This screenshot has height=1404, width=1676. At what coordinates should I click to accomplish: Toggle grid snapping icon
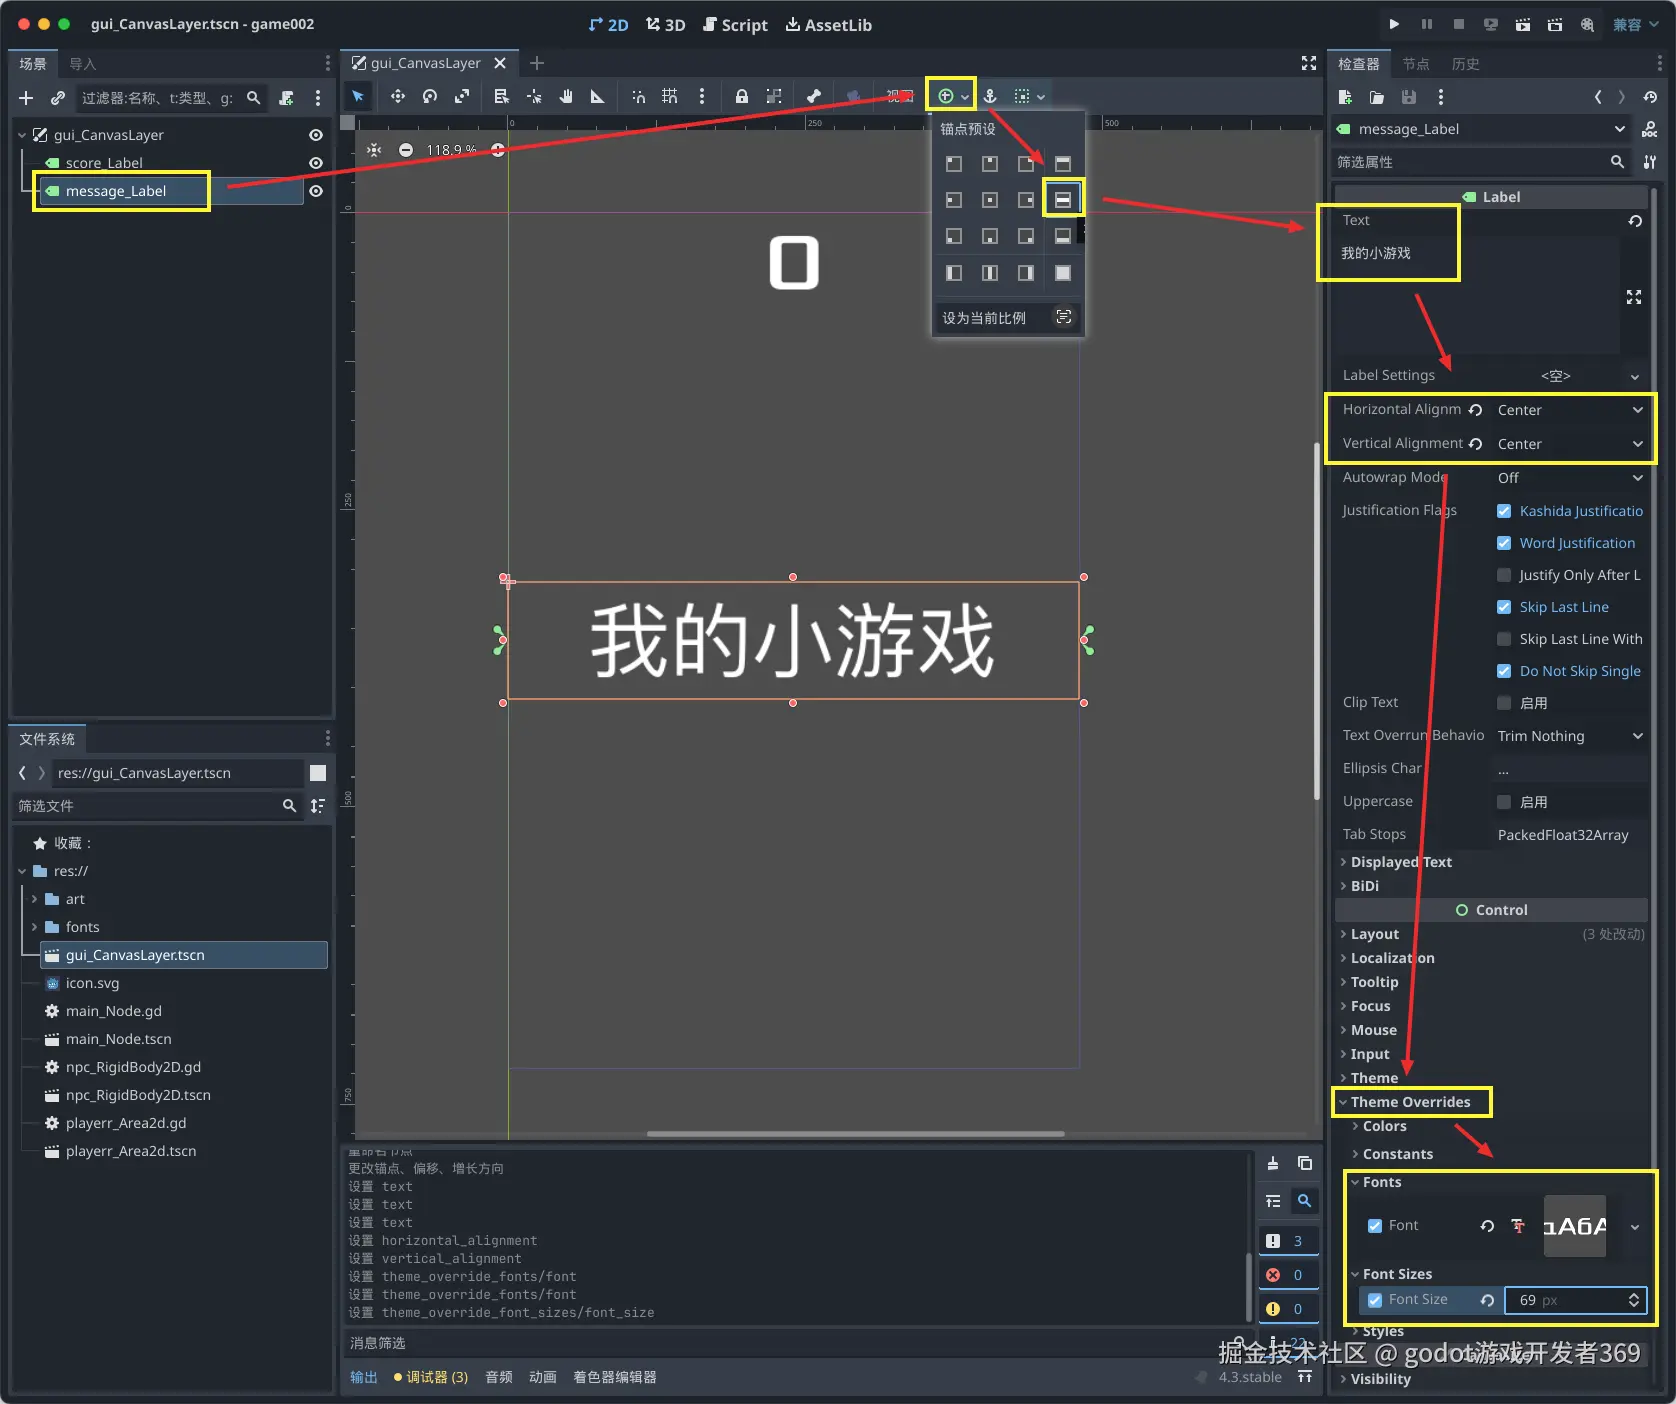pos(670,96)
